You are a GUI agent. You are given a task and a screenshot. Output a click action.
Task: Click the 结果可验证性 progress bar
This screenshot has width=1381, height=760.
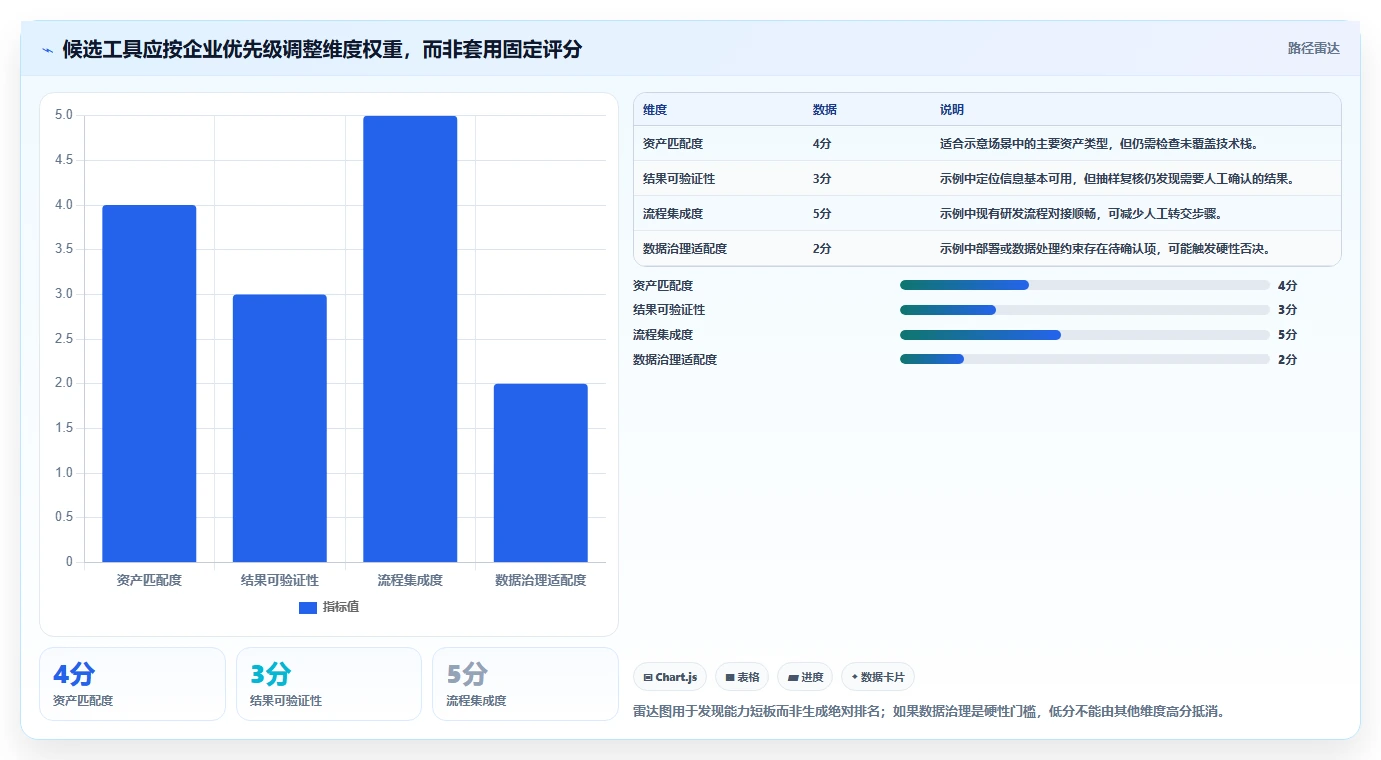tap(1085, 310)
